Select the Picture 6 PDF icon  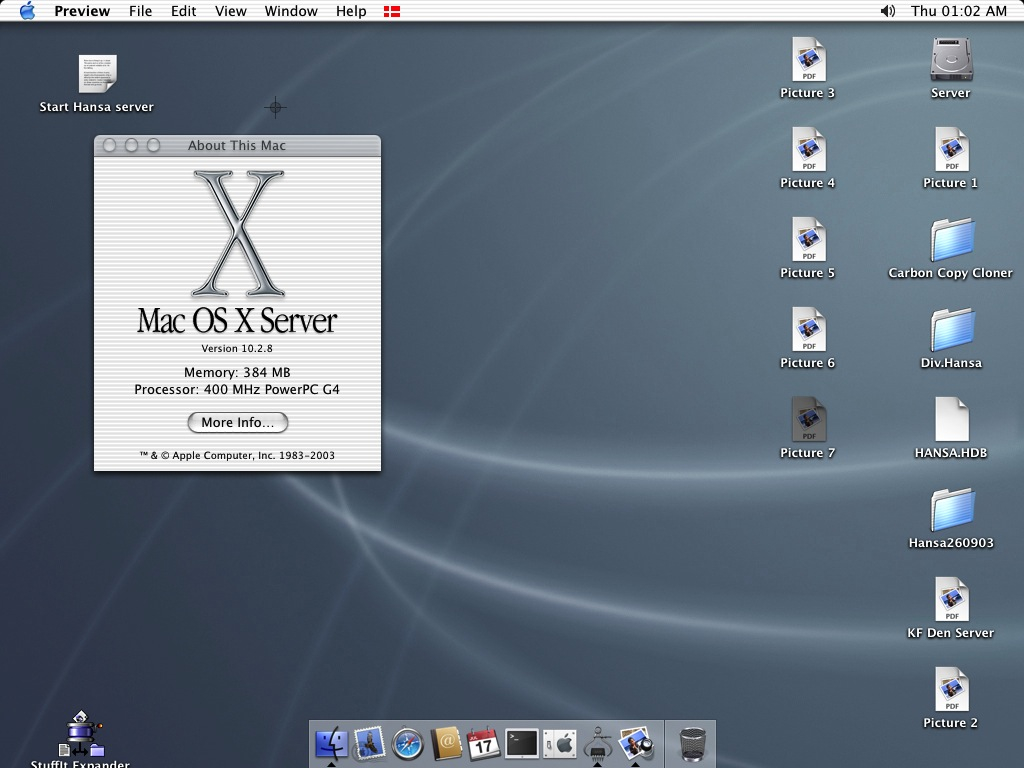(x=808, y=330)
